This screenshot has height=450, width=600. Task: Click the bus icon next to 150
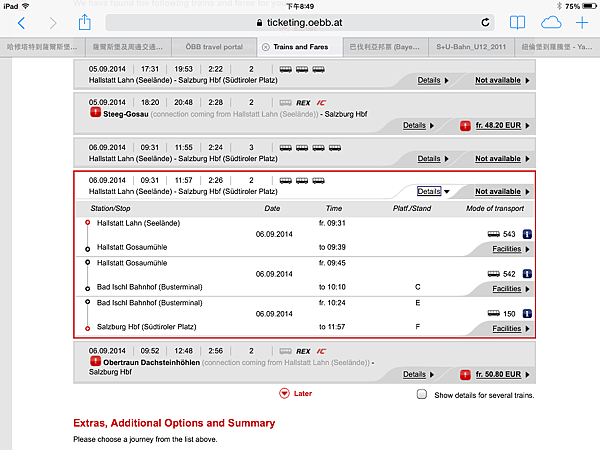(493, 314)
